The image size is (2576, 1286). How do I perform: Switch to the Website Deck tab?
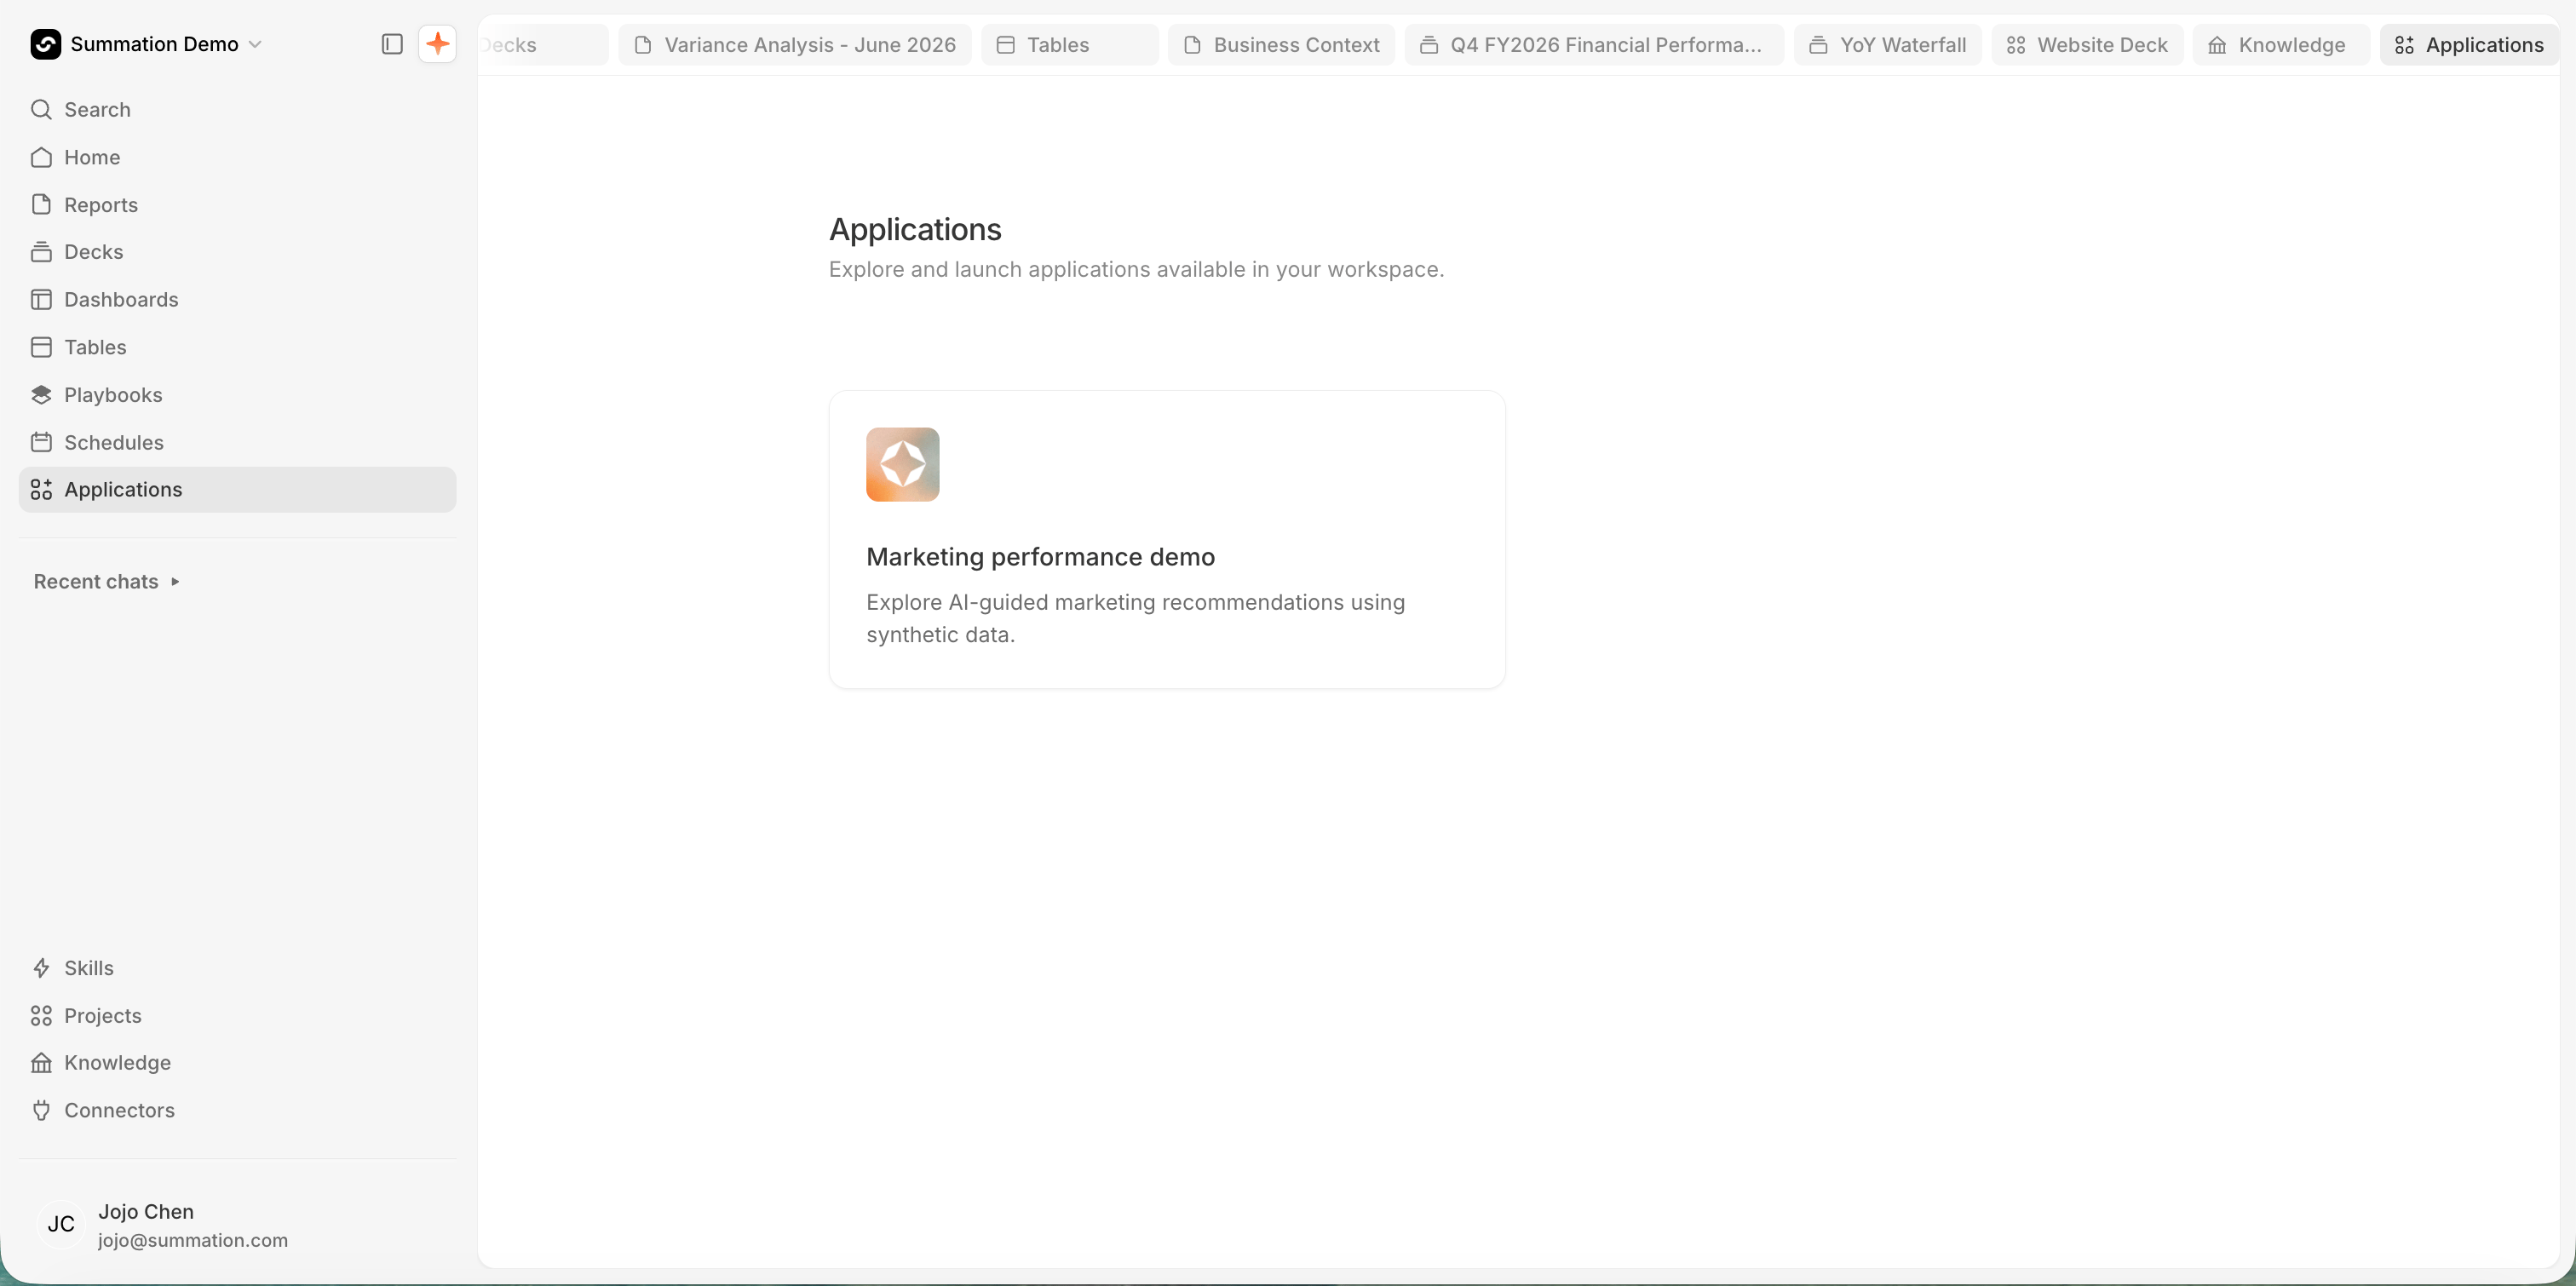coord(2087,45)
